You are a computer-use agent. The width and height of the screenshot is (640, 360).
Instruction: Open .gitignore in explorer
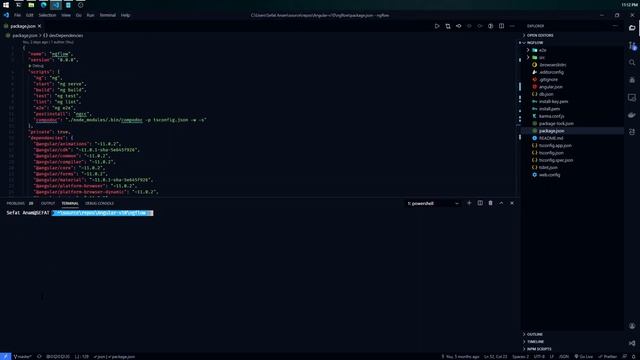(548, 80)
